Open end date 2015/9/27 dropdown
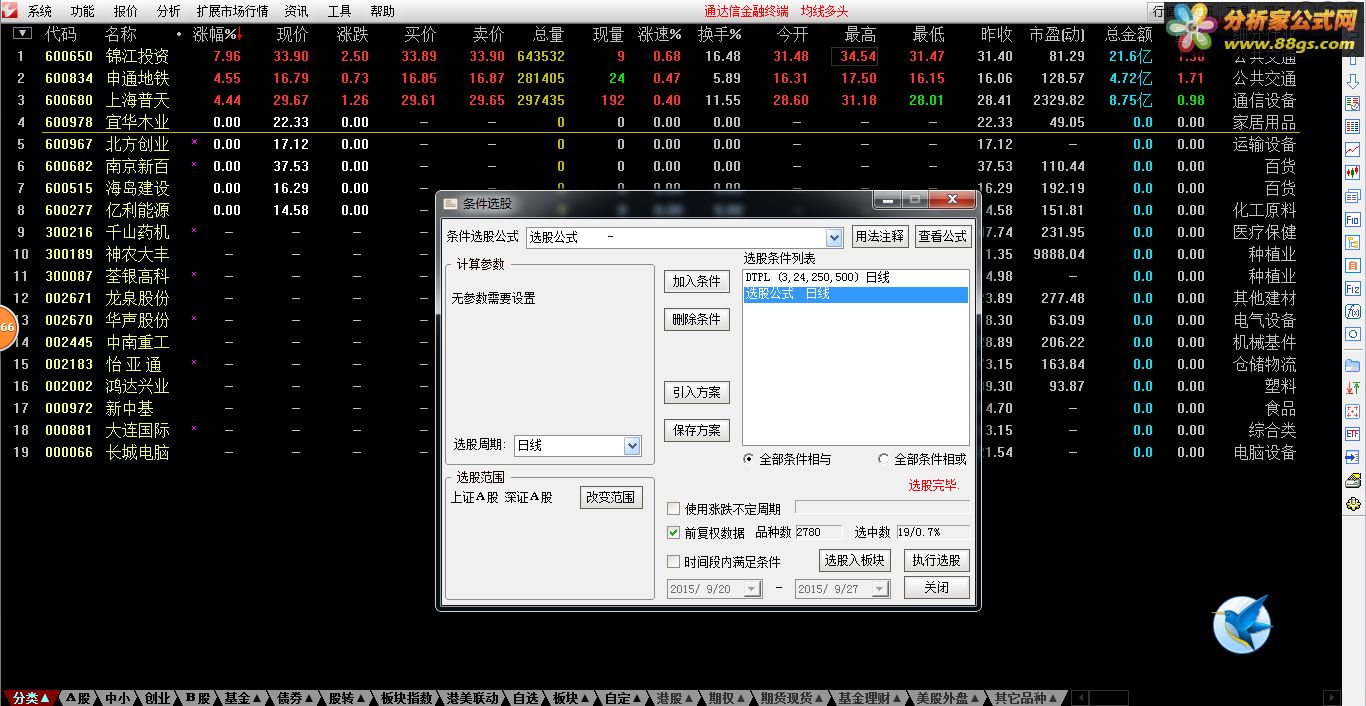Viewport: 1366px width, 706px height. [x=880, y=589]
